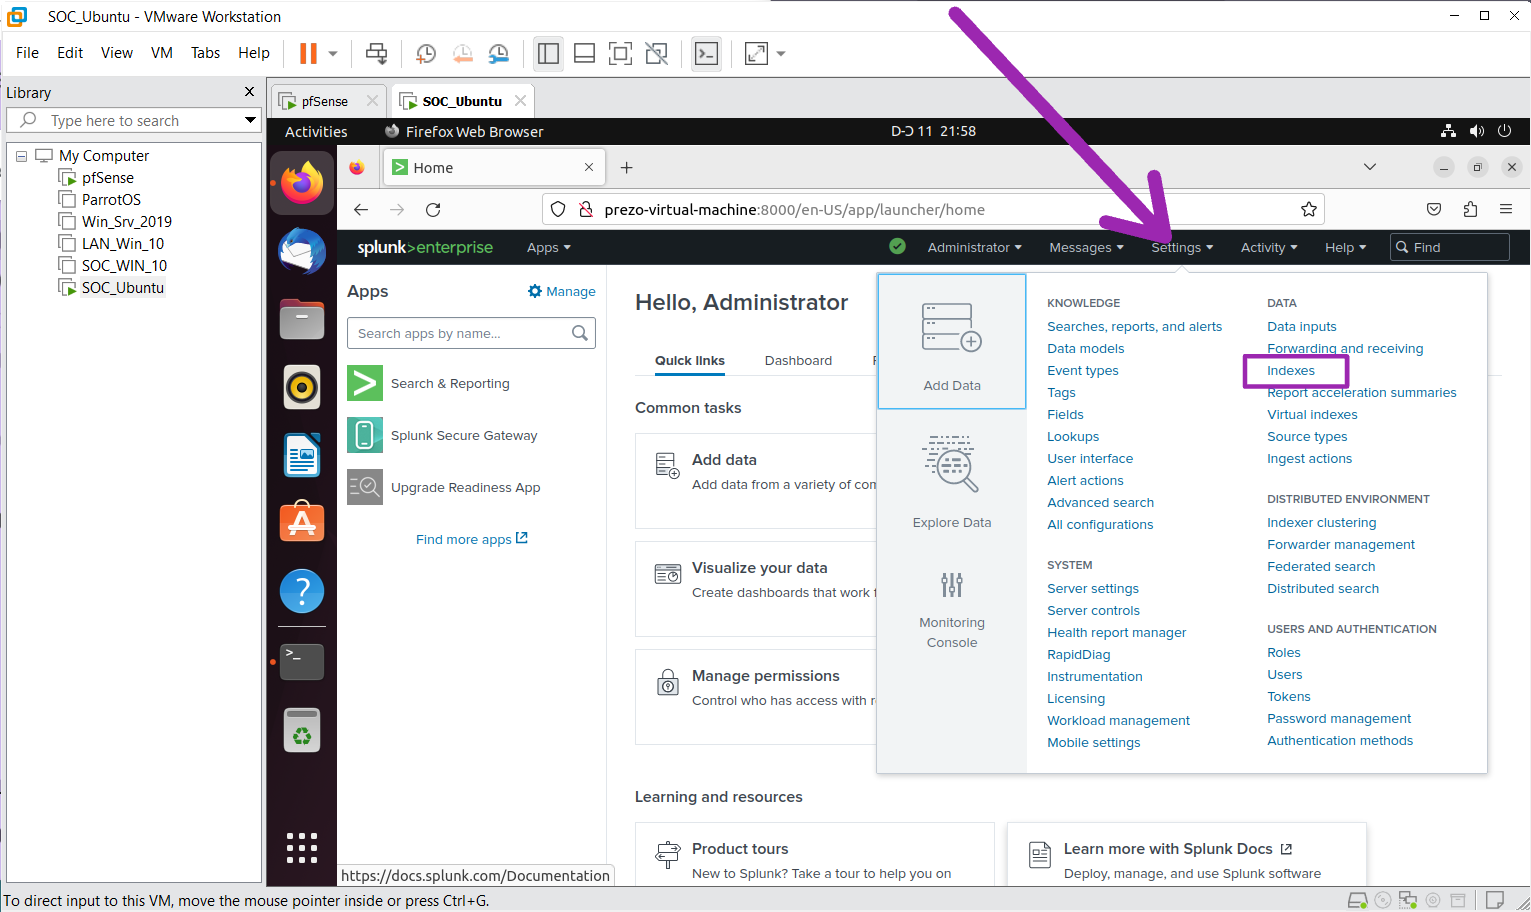The image size is (1531, 912).
Task: Collapse the My Computer tree node
Action: (x=22, y=156)
